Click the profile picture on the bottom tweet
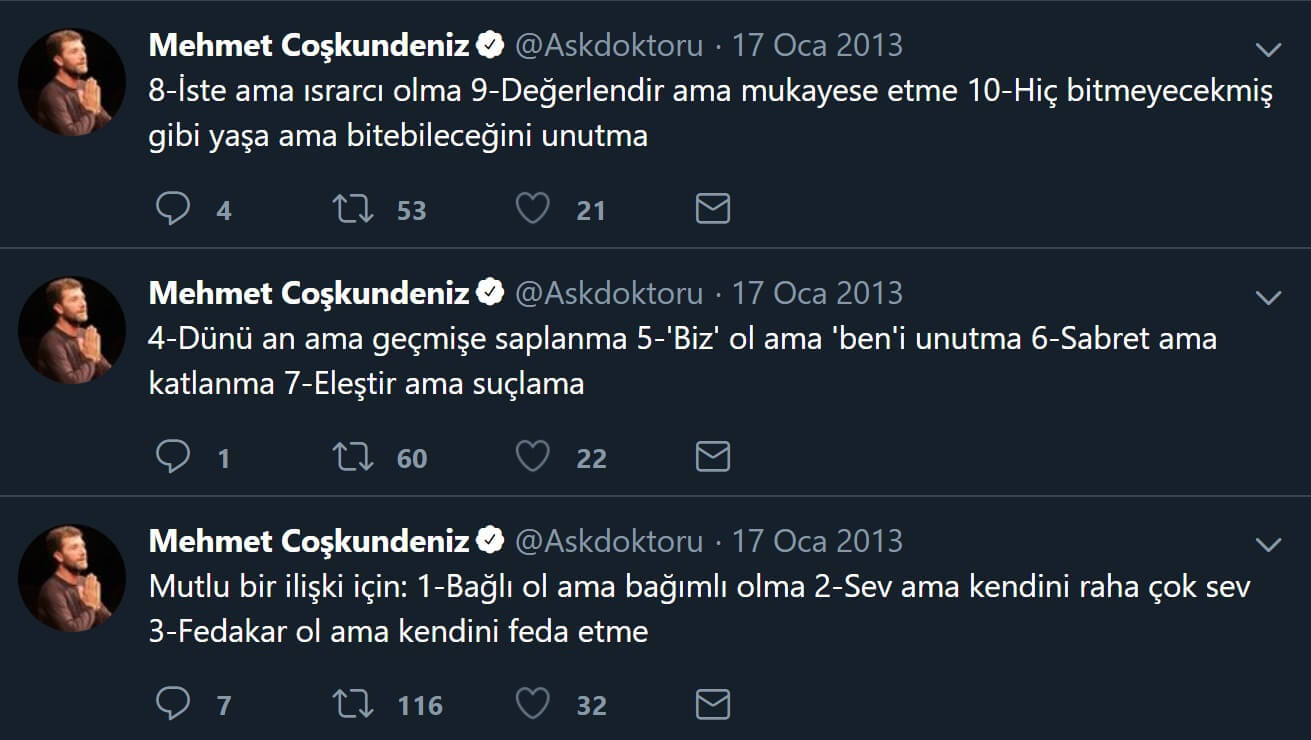The image size is (1311, 740). (72, 578)
